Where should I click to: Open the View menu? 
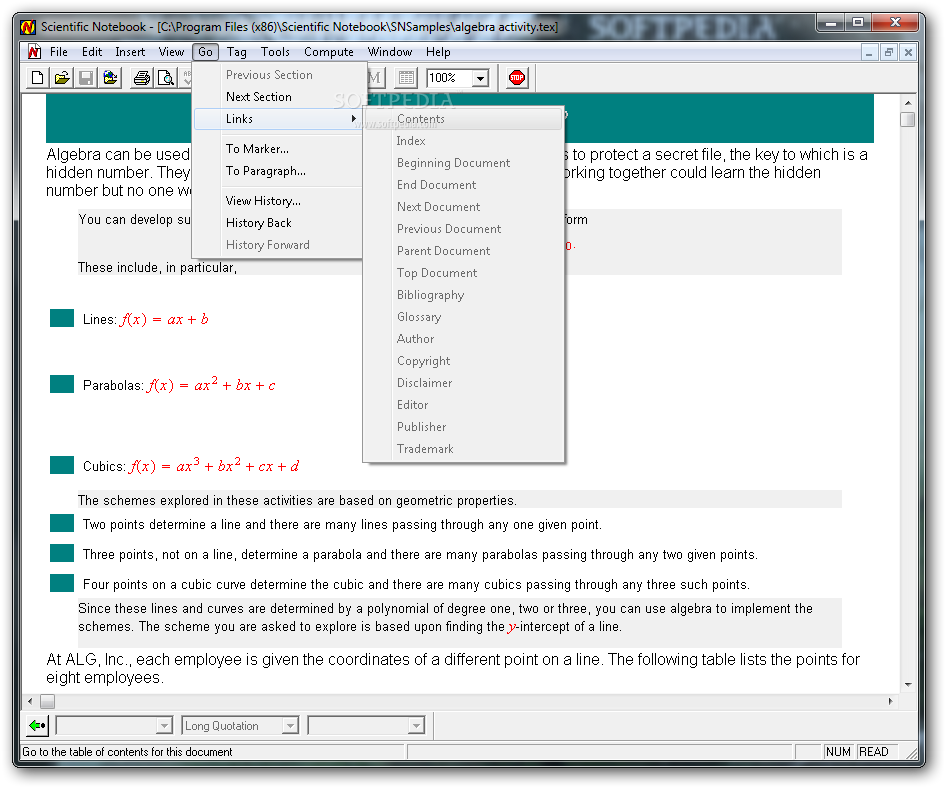tap(171, 52)
